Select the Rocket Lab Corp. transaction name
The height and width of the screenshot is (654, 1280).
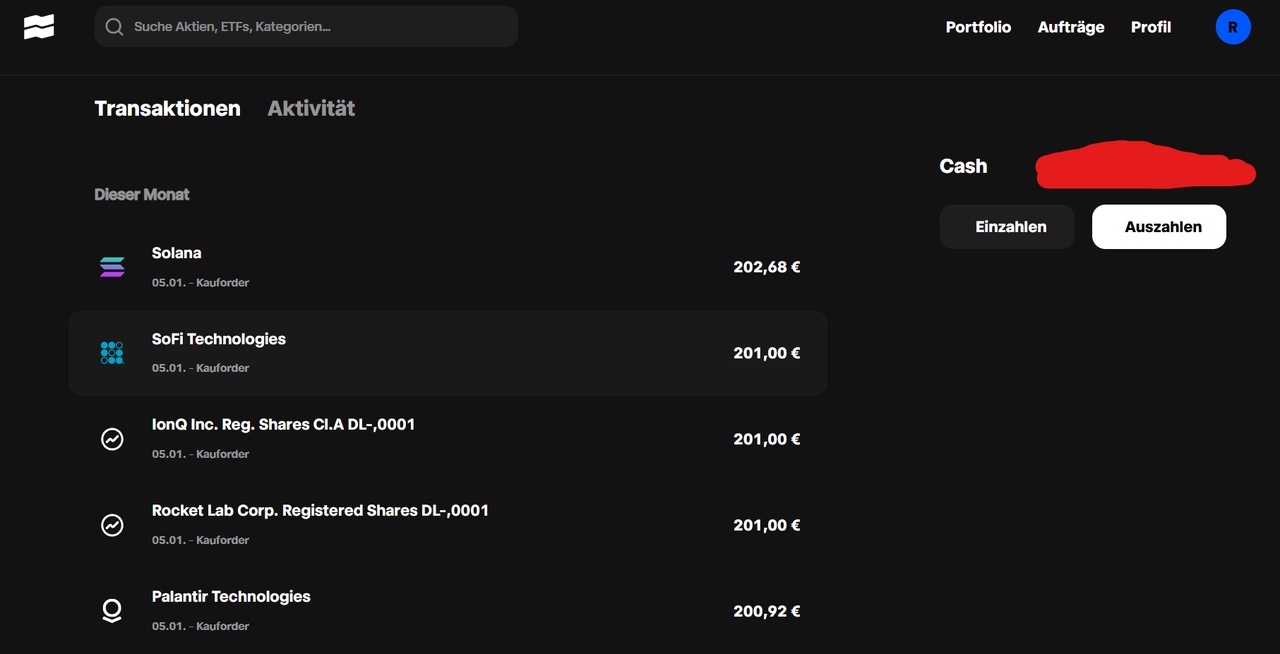320,511
